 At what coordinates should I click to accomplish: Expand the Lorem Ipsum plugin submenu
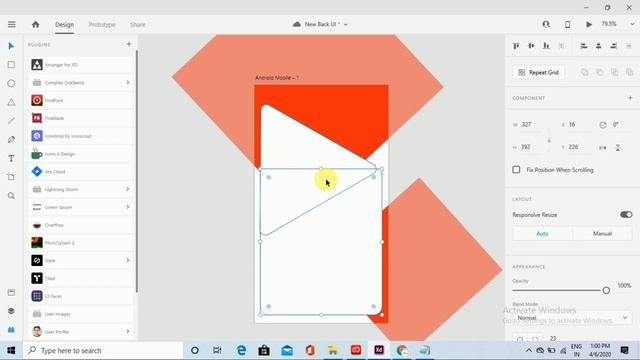tap(128, 207)
